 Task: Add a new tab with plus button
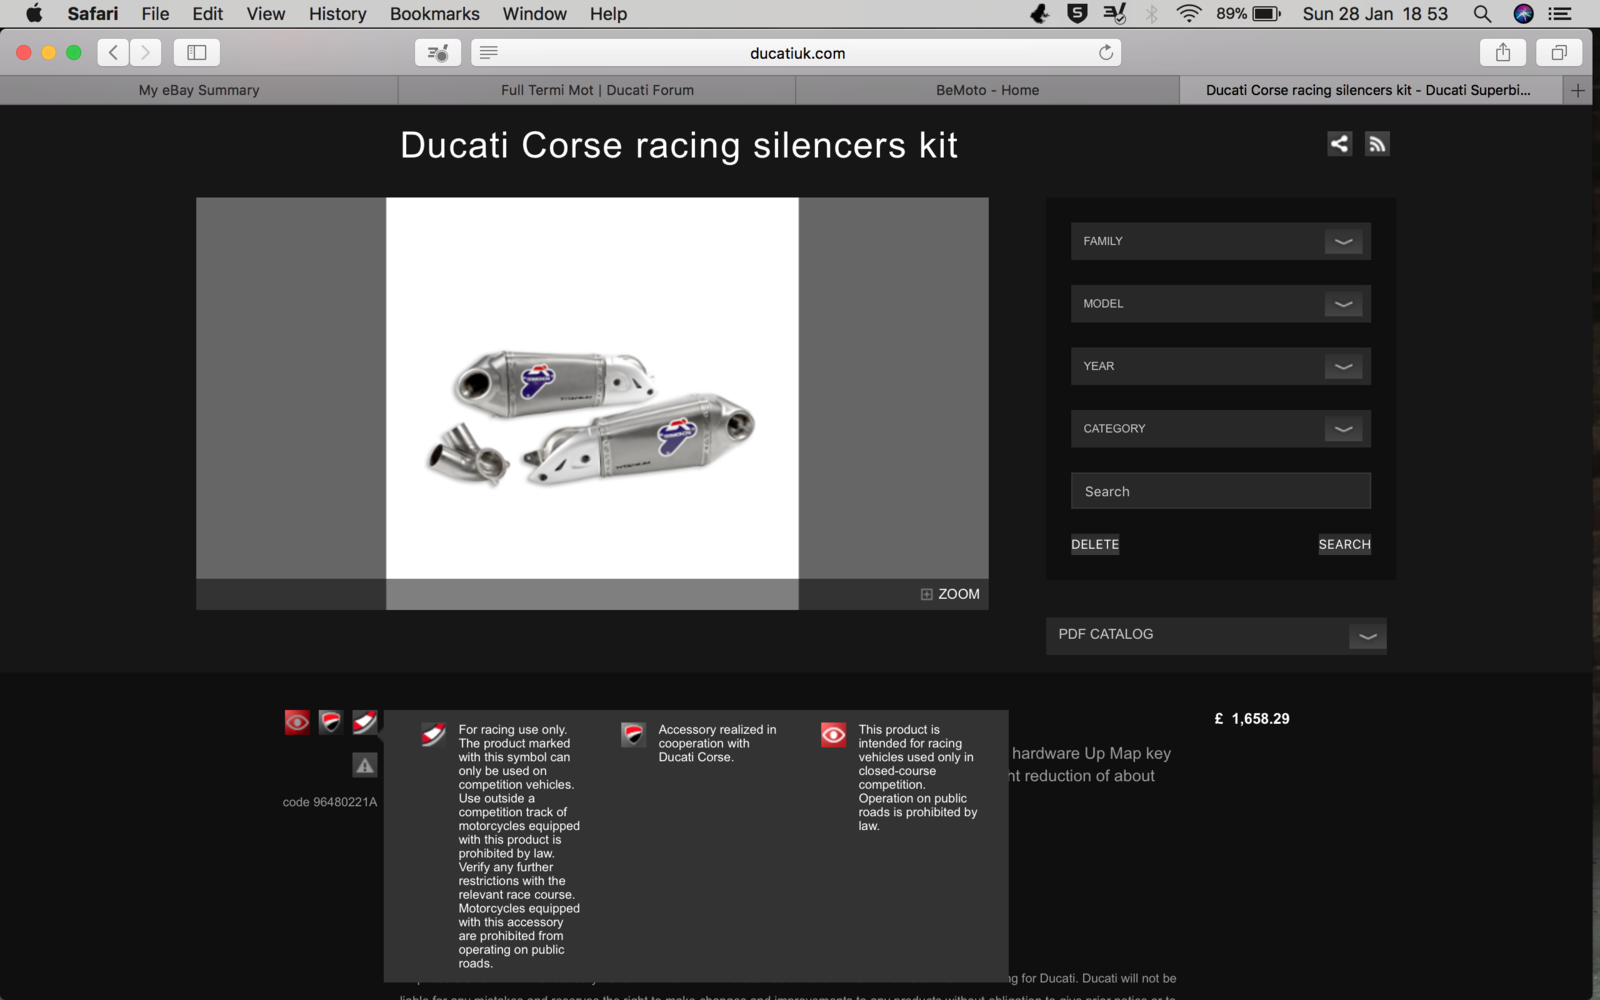1578,90
